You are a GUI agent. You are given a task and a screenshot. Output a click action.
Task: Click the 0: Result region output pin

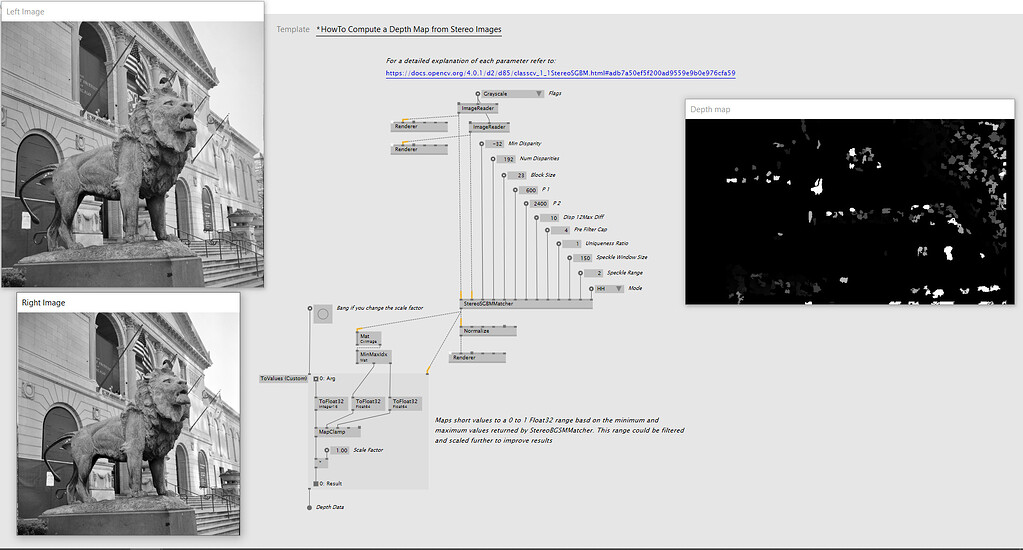[316, 484]
